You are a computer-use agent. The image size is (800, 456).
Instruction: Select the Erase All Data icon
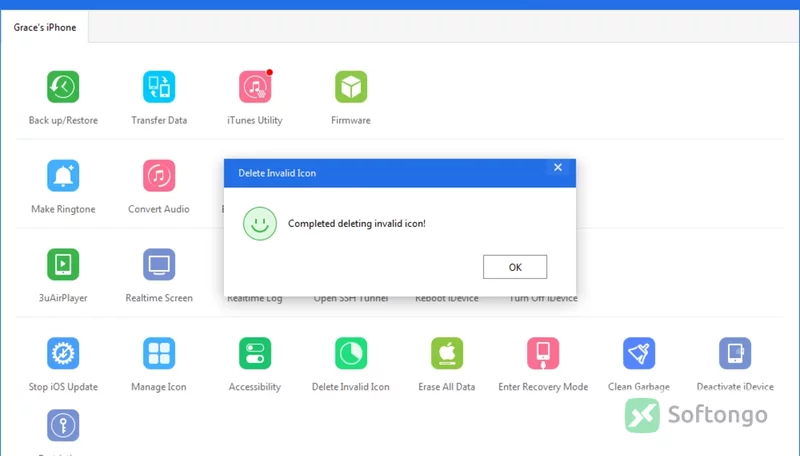click(x=447, y=353)
